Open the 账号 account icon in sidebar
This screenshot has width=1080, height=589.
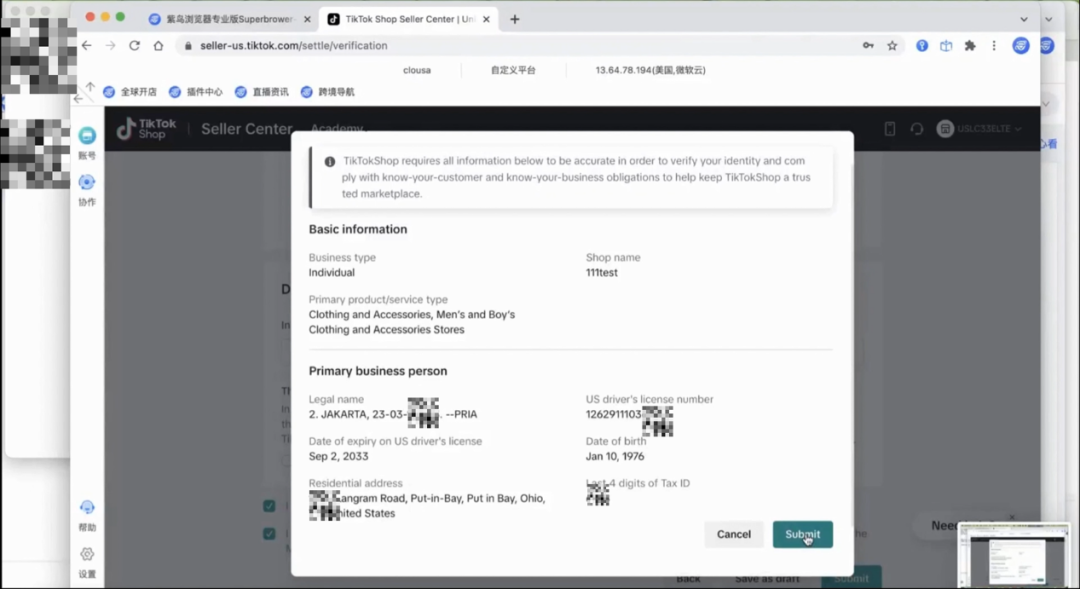pyautogui.click(x=87, y=137)
